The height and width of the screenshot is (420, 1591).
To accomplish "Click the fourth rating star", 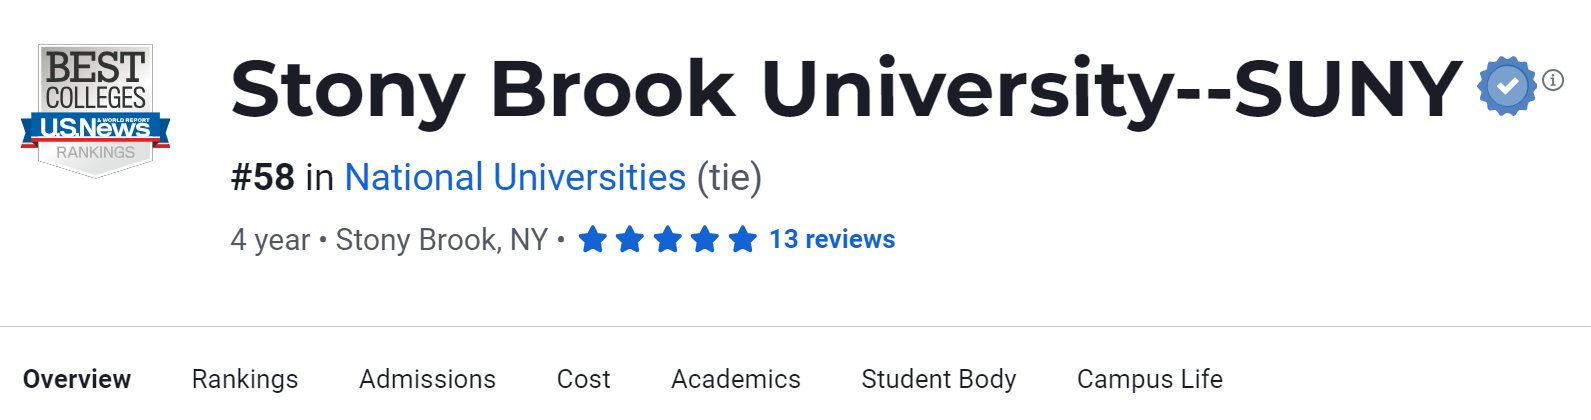I will tap(705, 240).
